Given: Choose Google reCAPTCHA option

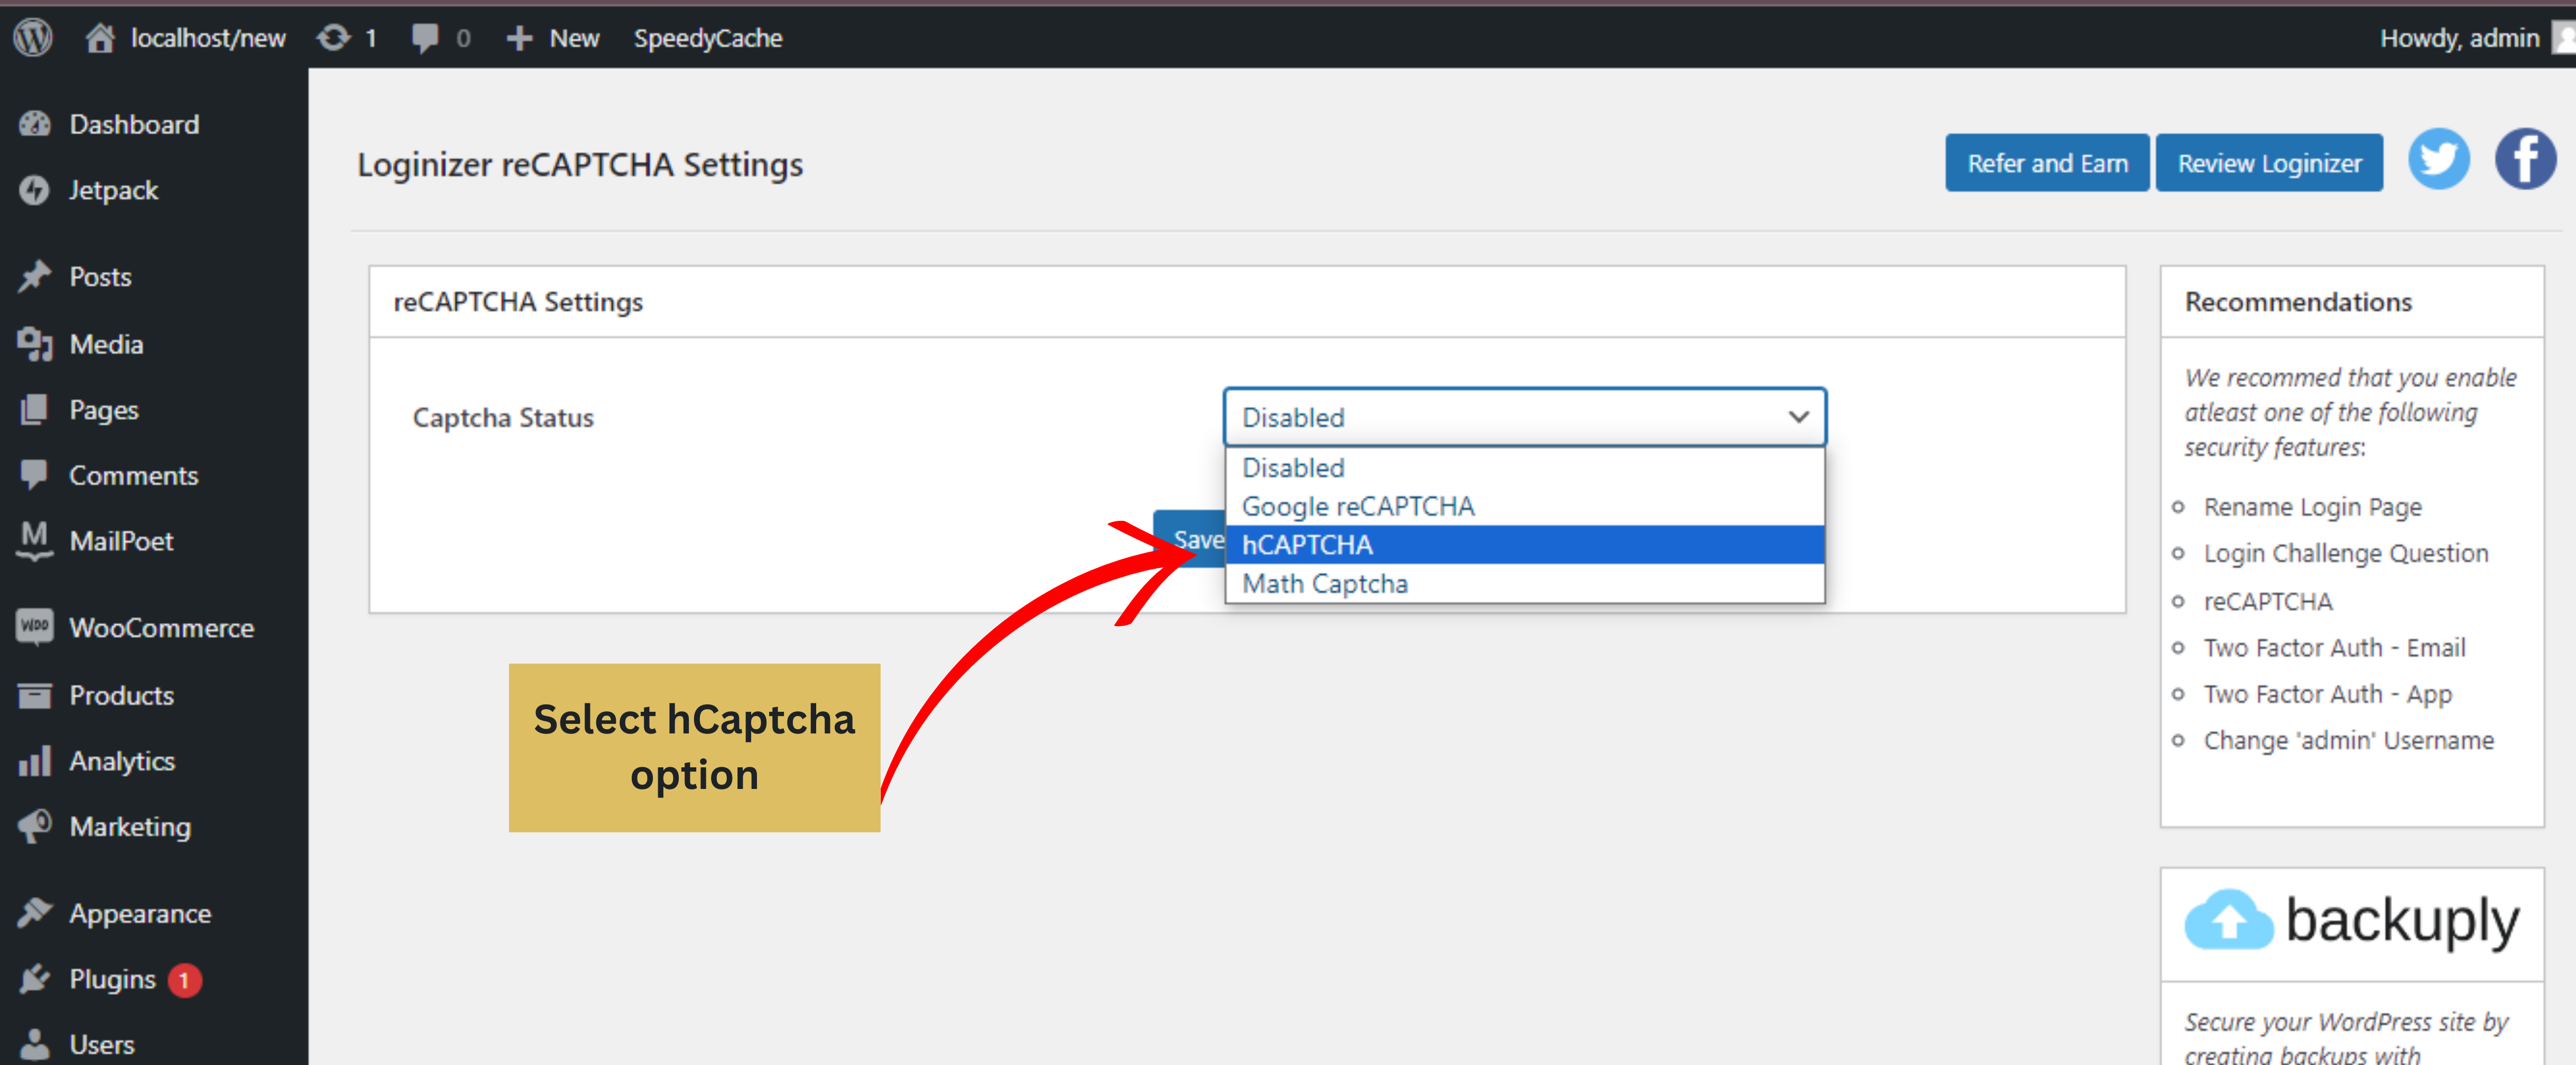Looking at the screenshot, I should point(1524,506).
